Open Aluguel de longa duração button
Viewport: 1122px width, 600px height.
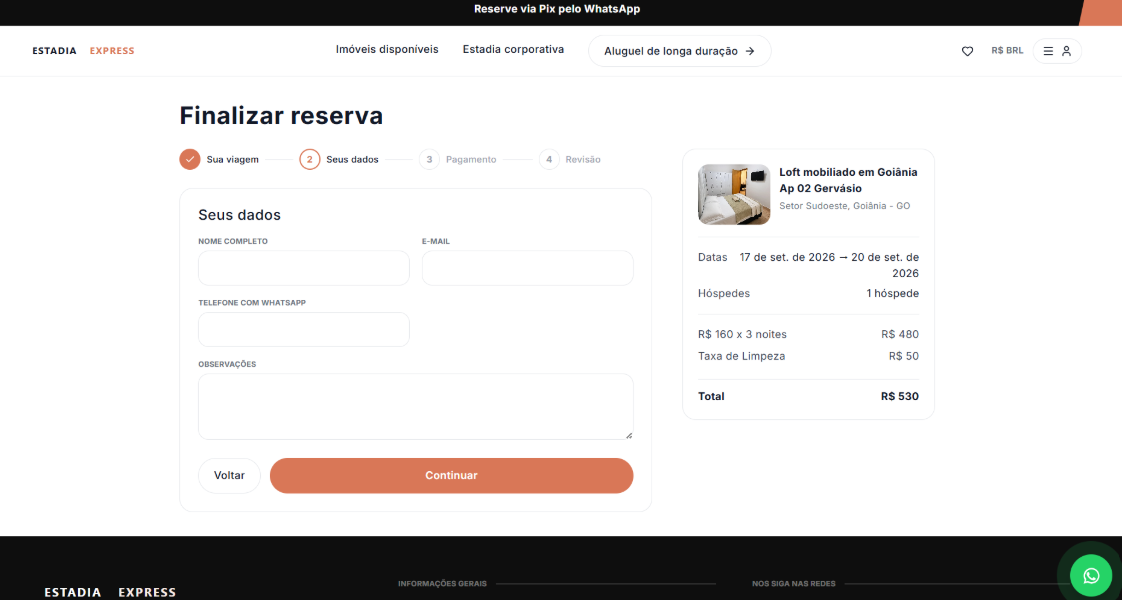pos(679,51)
